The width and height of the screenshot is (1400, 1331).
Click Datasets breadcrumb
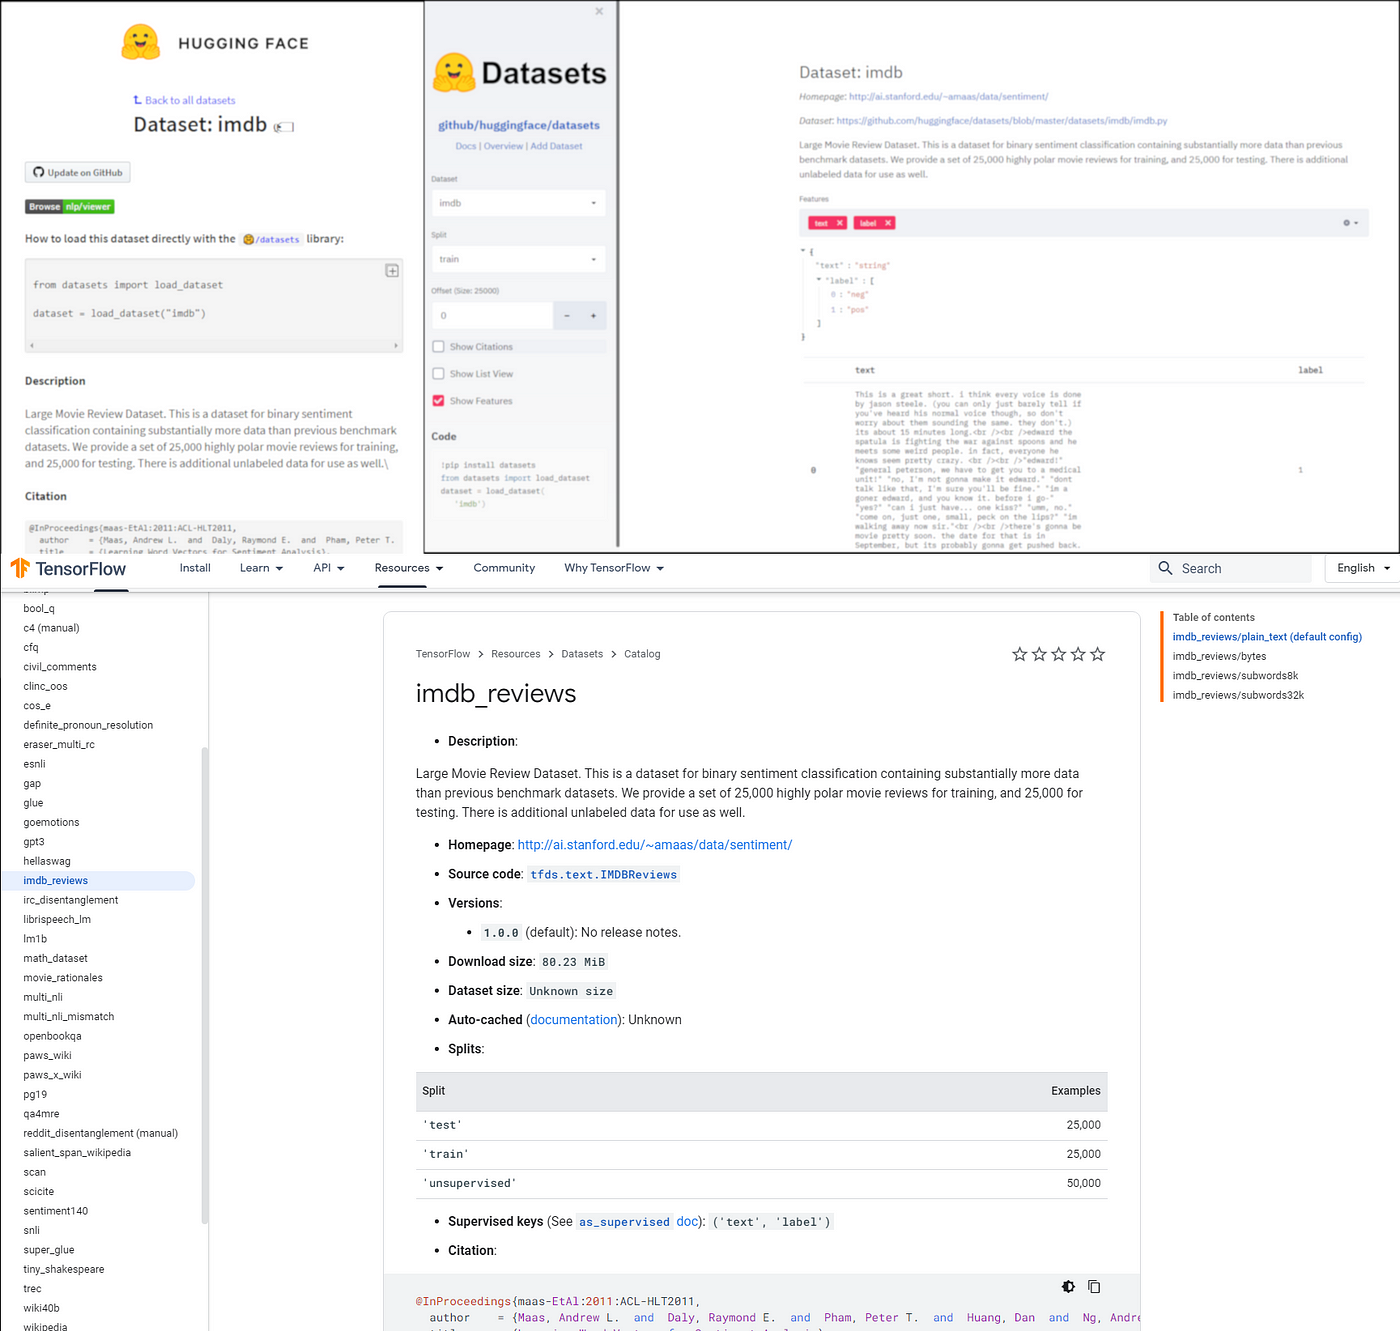point(582,654)
